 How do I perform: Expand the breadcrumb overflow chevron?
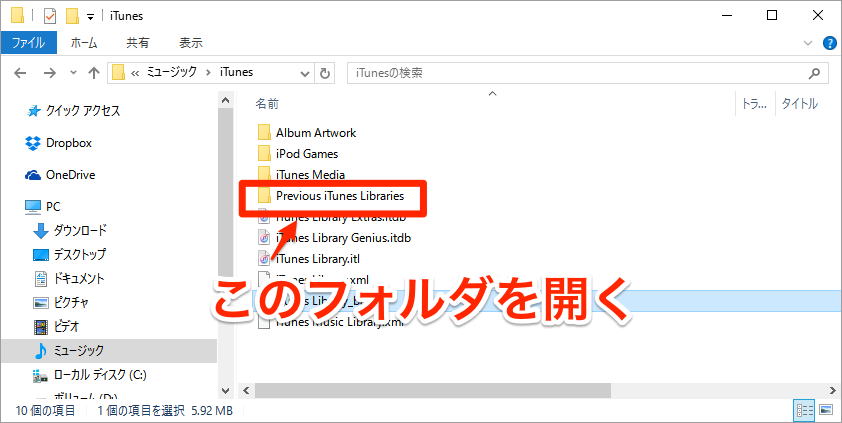click(x=135, y=72)
